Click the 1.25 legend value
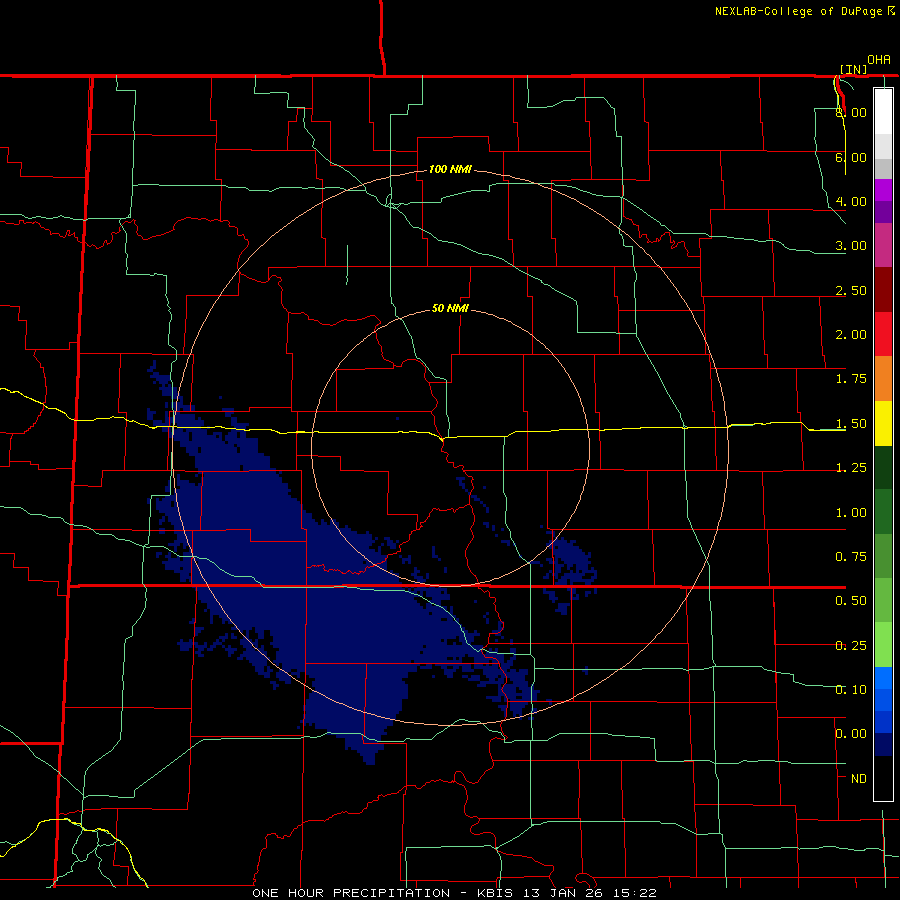This screenshot has width=900, height=900. [x=851, y=468]
